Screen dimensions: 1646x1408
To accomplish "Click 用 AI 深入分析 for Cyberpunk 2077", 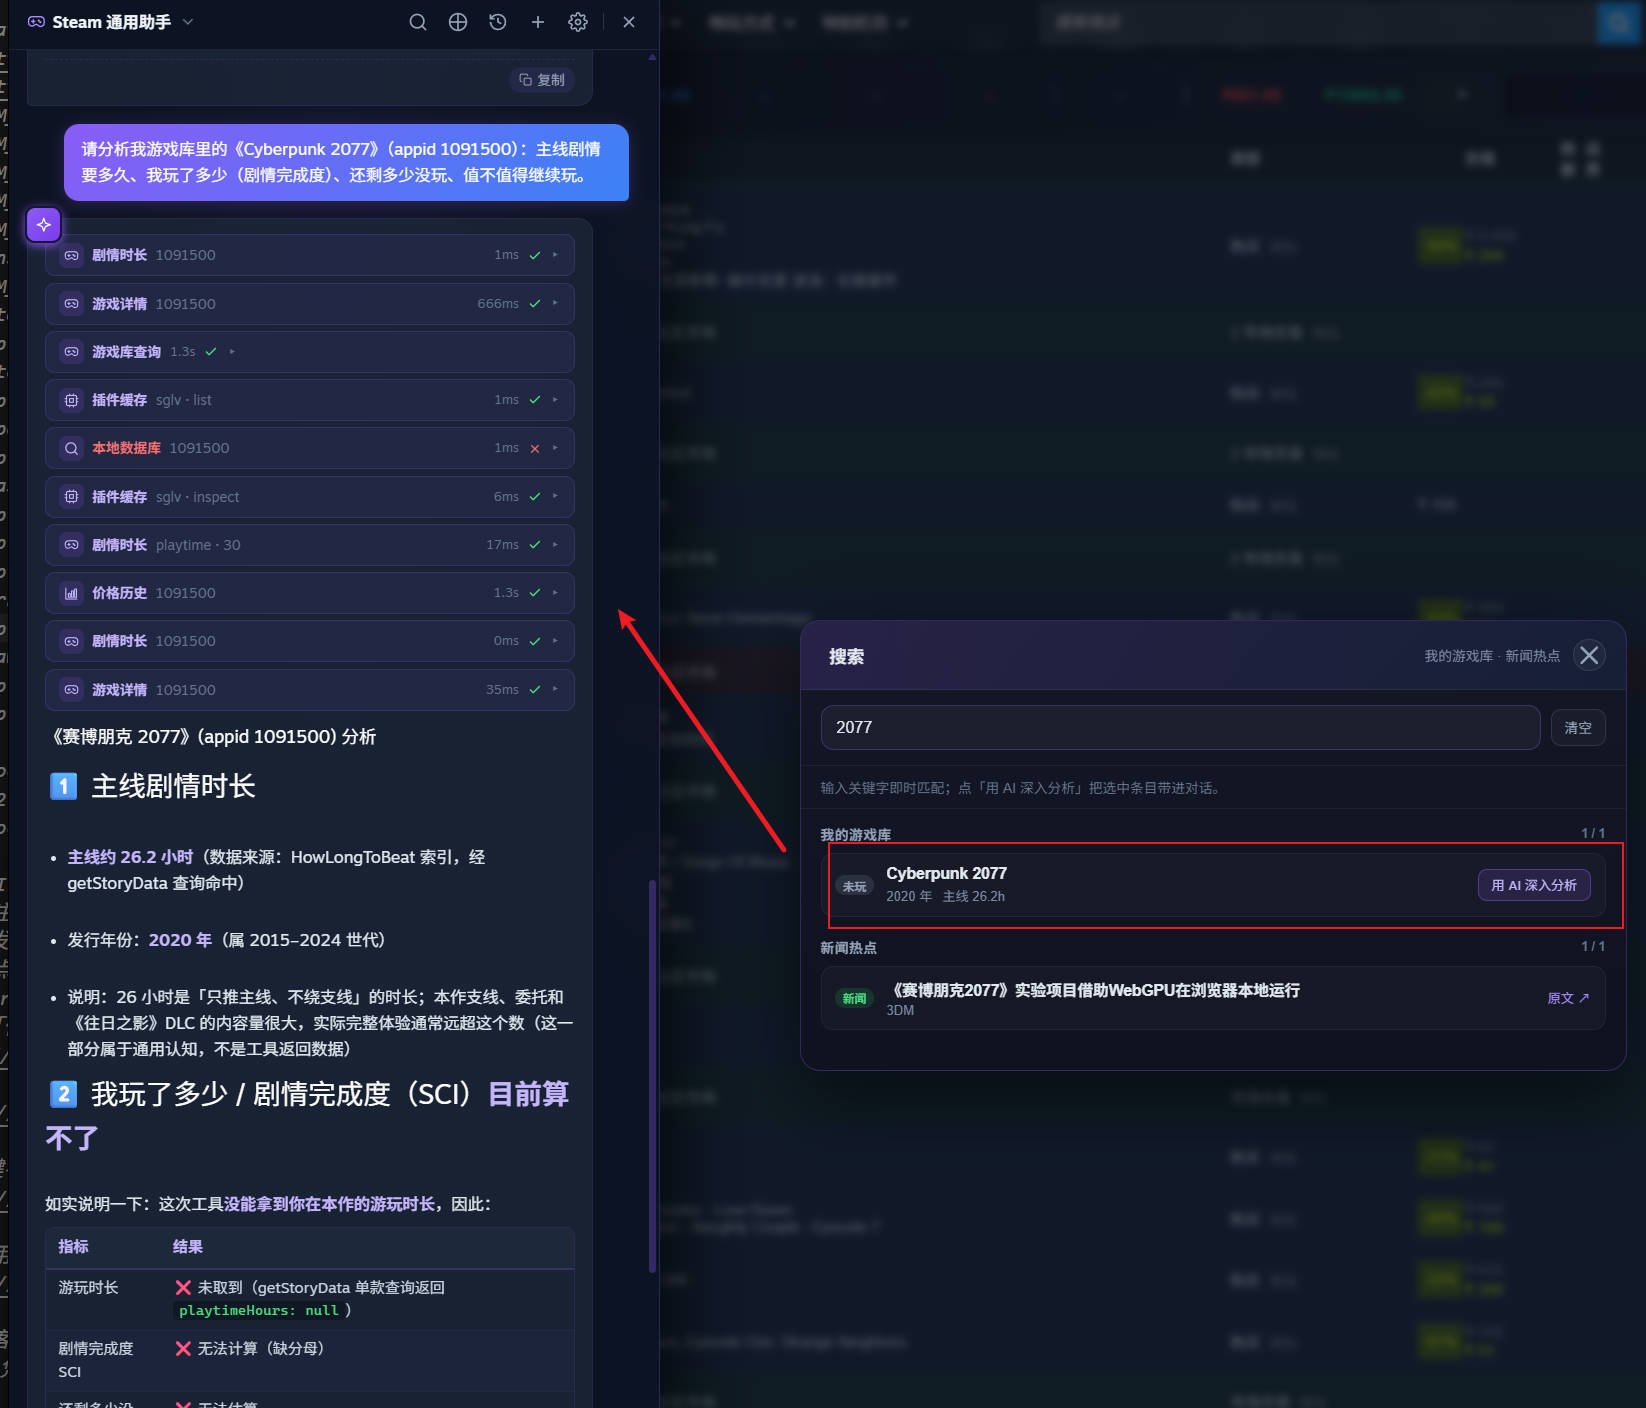I will click(1534, 885).
